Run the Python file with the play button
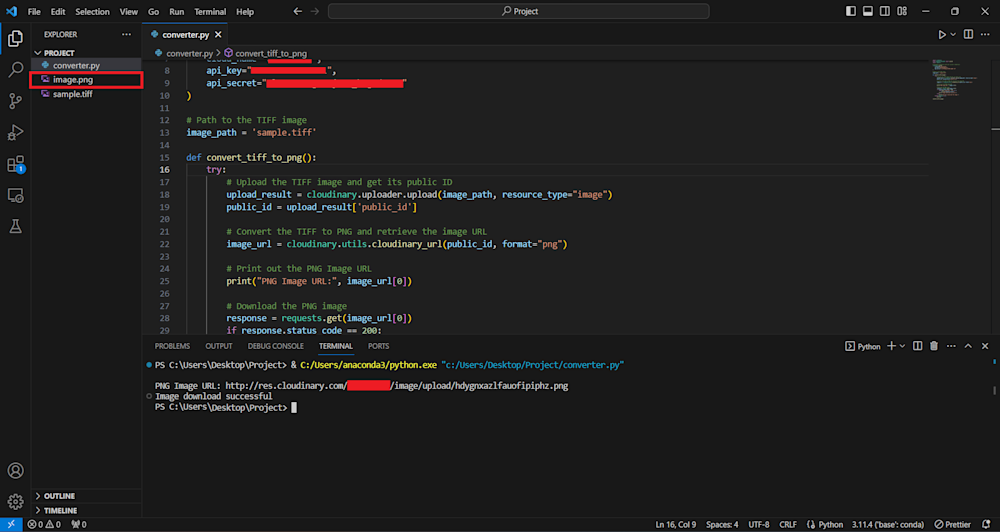This screenshot has width=1000, height=532. coord(941,34)
